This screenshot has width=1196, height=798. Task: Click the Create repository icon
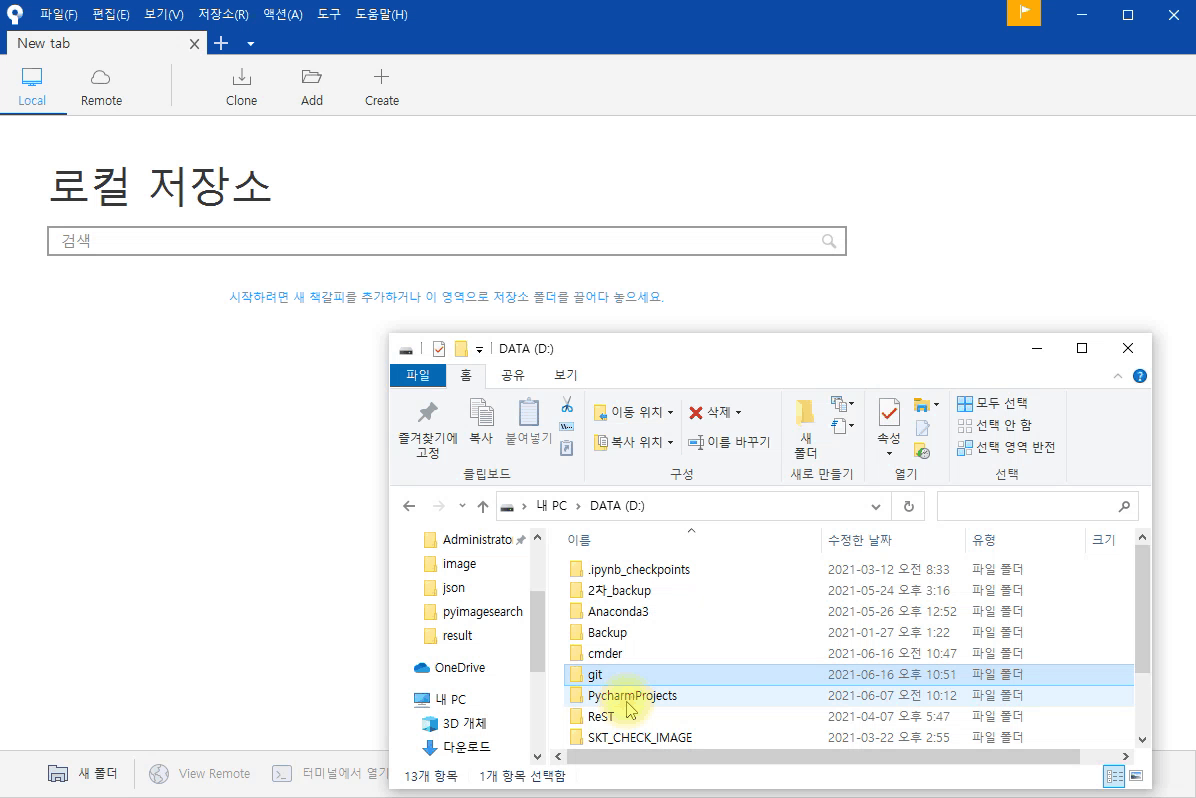[x=381, y=86]
